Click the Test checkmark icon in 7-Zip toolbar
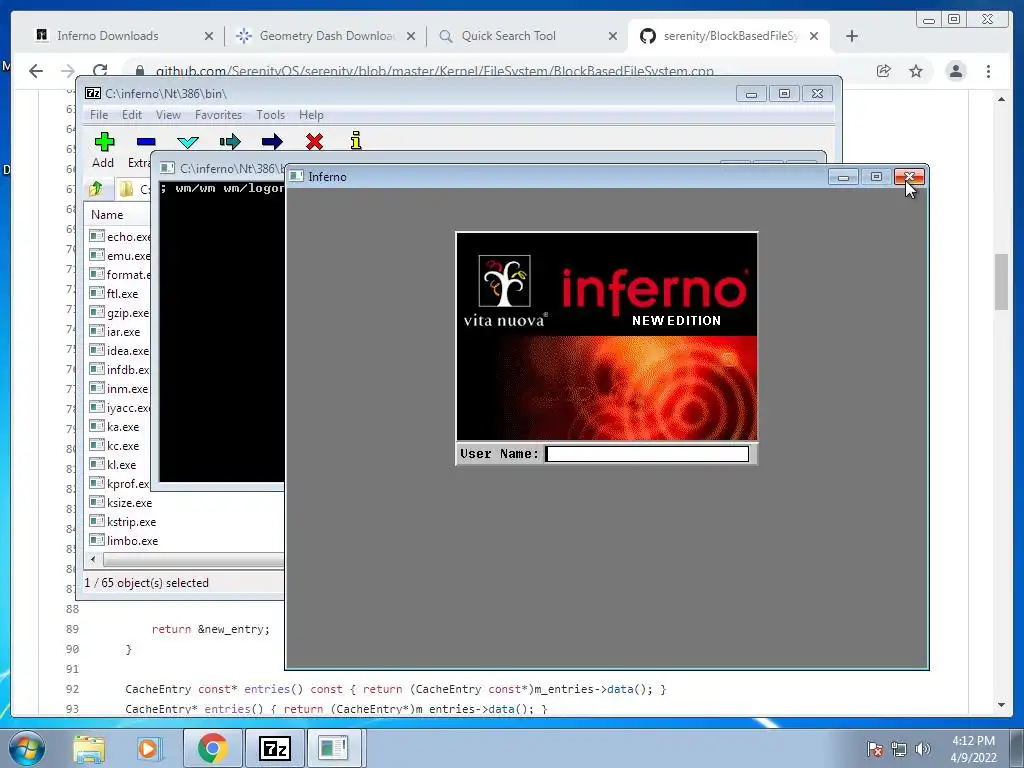 pos(188,142)
